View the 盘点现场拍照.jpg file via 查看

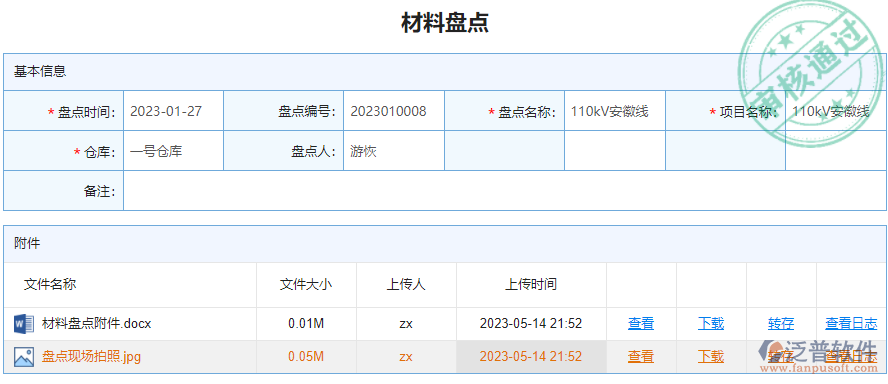click(x=641, y=357)
